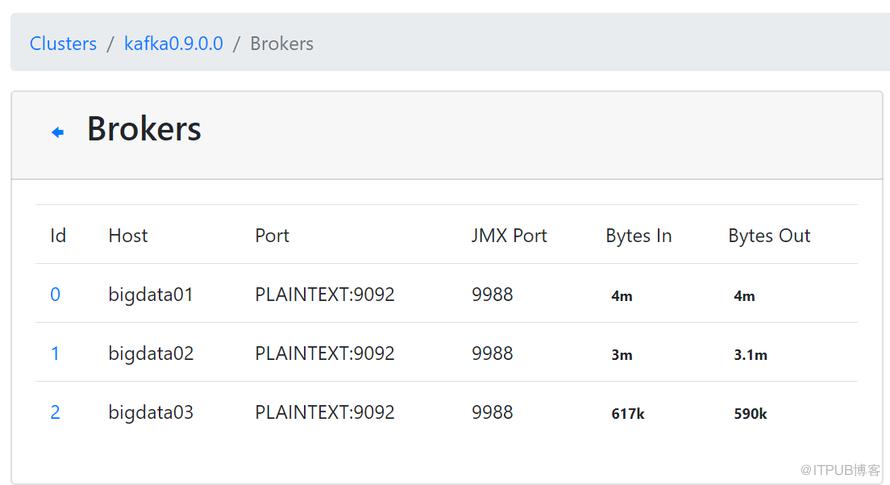Select the Brokers breadcrumb item
Screen dimensions: 890x485
282,44
